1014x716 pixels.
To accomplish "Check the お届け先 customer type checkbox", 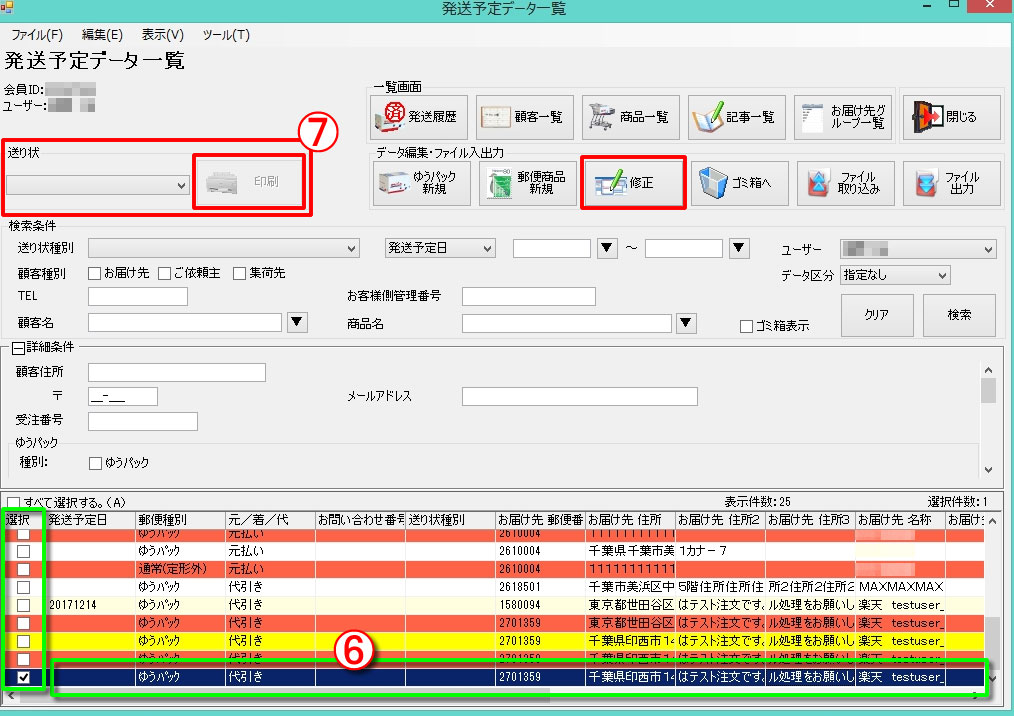I will 95,273.
